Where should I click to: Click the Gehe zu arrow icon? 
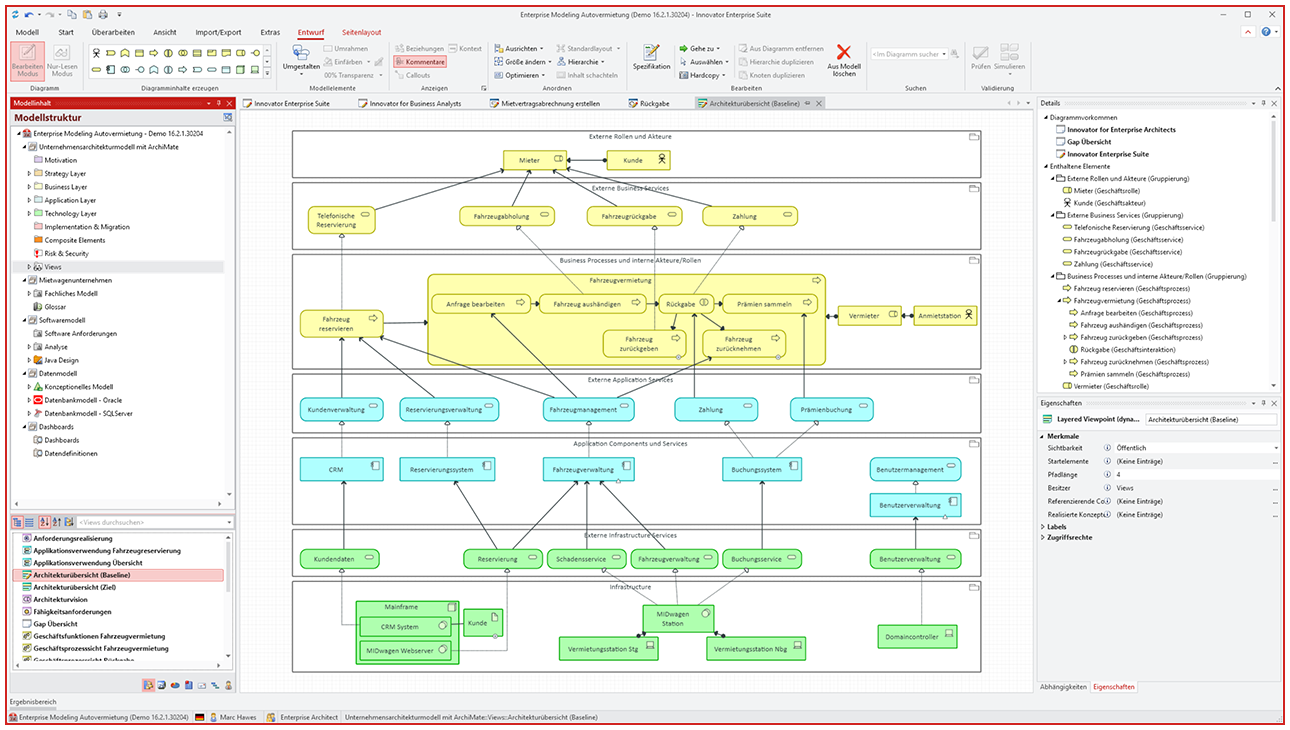click(x=684, y=48)
